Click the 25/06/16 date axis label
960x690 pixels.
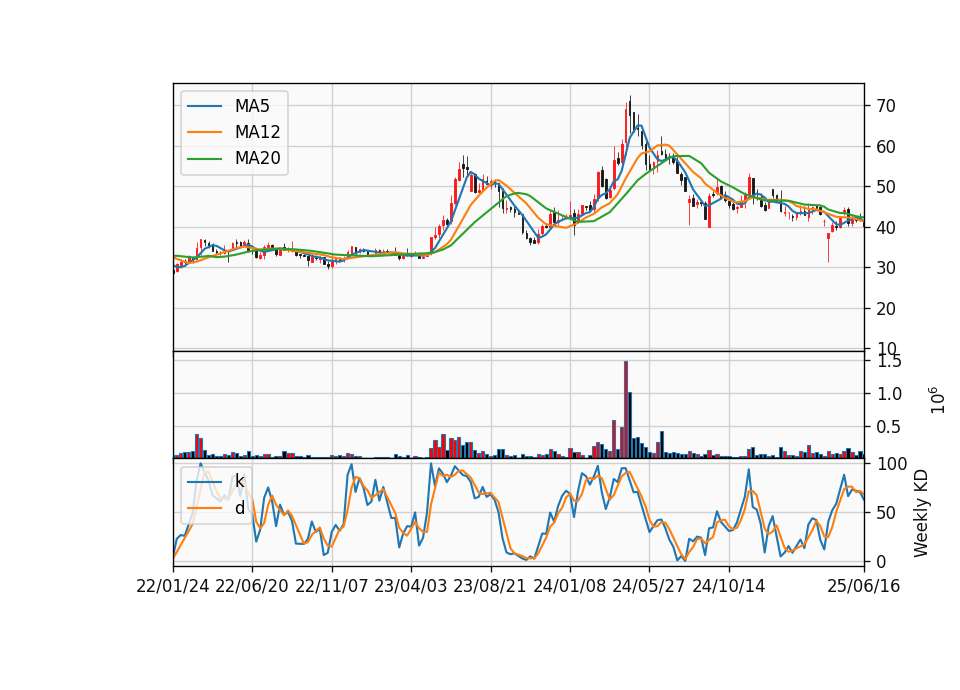pos(864,586)
